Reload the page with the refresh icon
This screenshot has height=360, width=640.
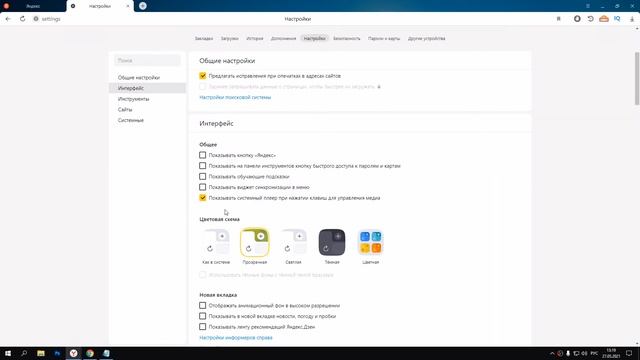[x=22, y=19]
